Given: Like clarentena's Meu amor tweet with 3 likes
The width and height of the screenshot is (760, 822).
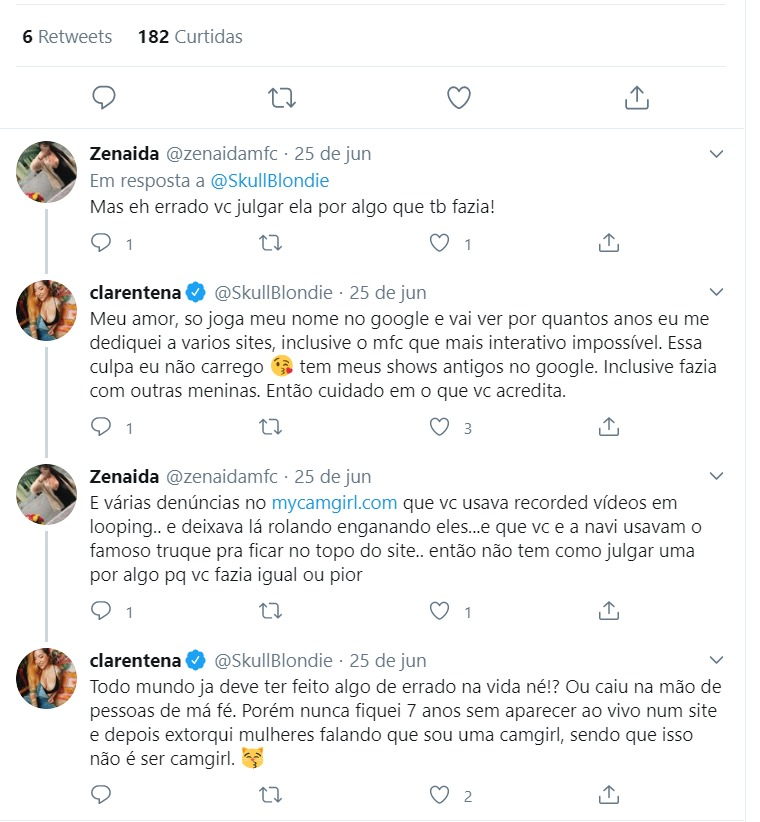Looking at the screenshot, I should click(x=439, y=427).
